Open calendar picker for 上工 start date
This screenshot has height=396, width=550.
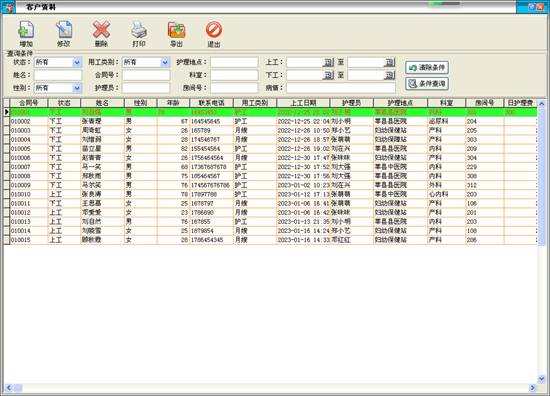(x=328, y=62)
